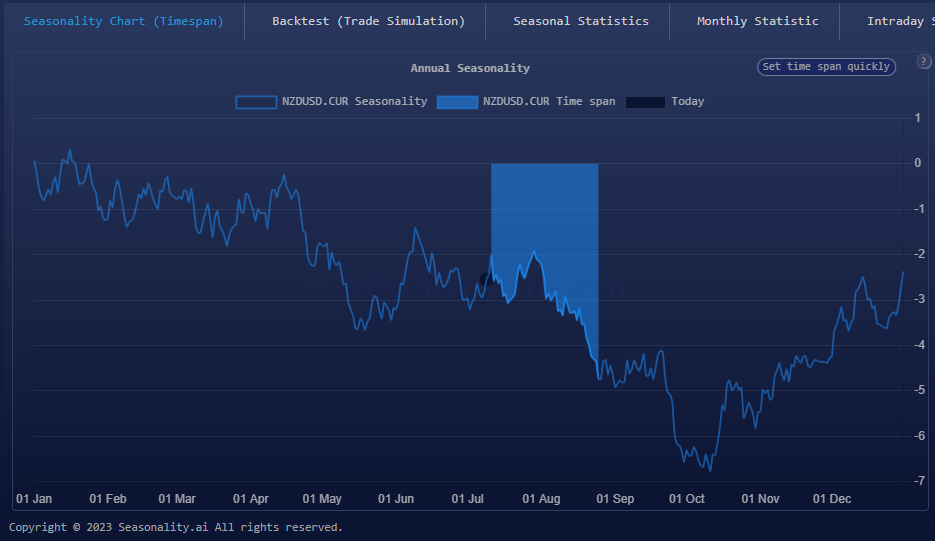Click the -7 y-axis value label

pyautogui.click(x=916, y=481)
